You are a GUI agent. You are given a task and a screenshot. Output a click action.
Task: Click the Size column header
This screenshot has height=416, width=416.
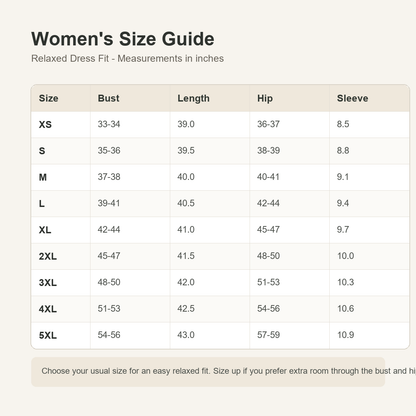coord(48,98)
